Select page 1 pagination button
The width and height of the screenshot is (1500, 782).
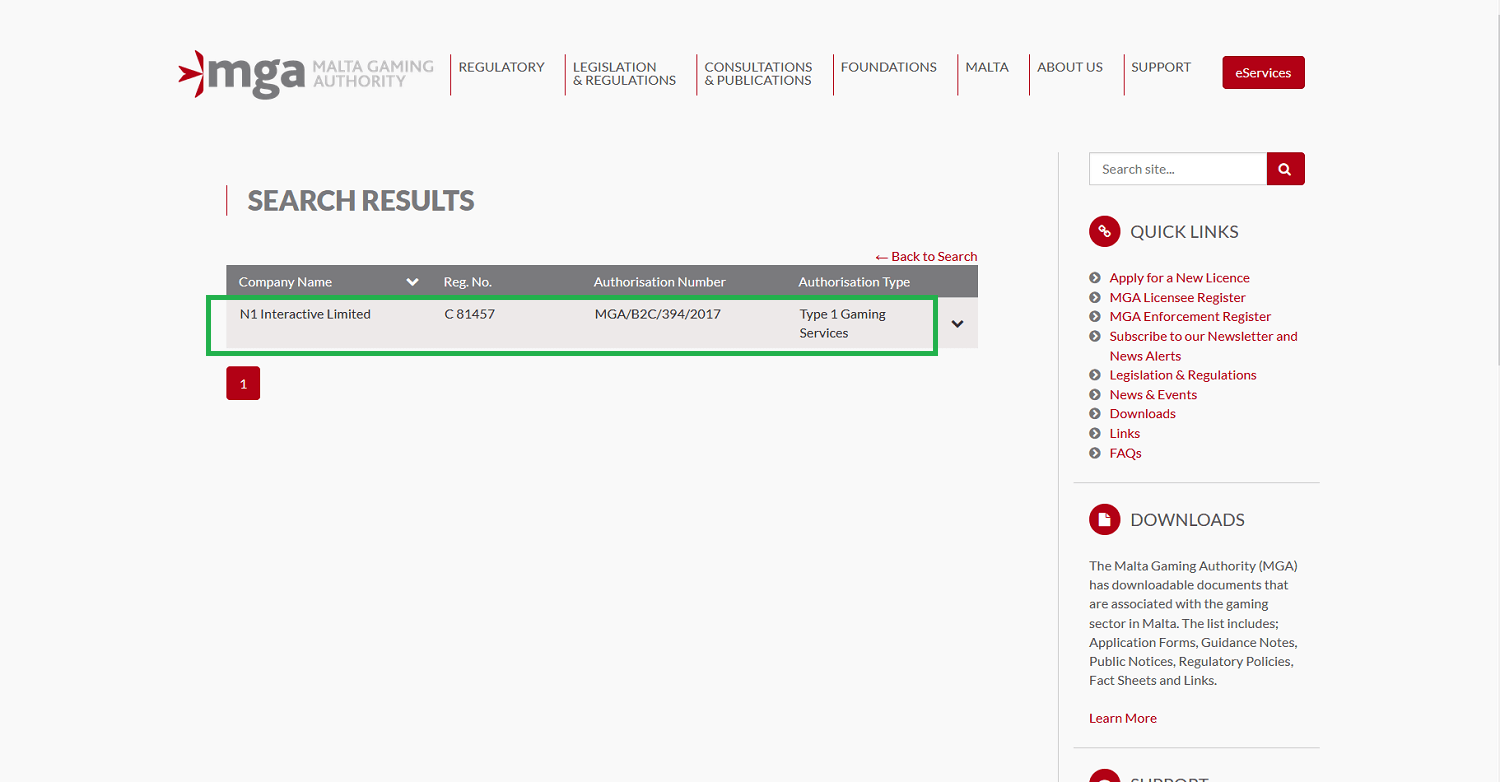pyautogui.click(x=243, y=384)
